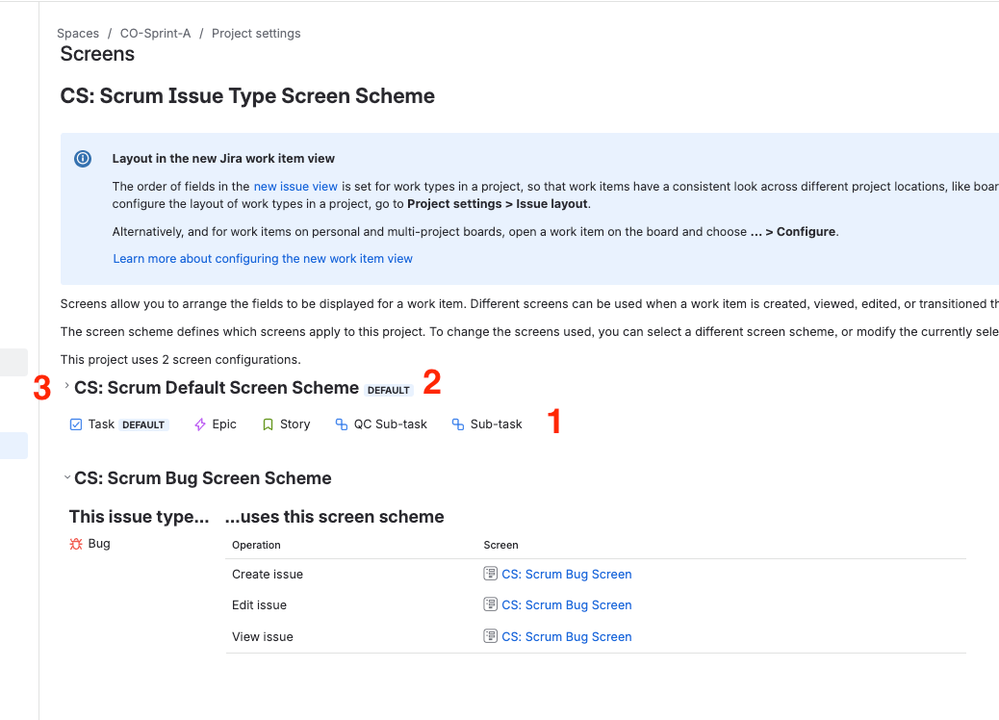999x720 pixels.
Task: Click the DEFAULT badge beside Default Screen Scheme
Action: 389,390
